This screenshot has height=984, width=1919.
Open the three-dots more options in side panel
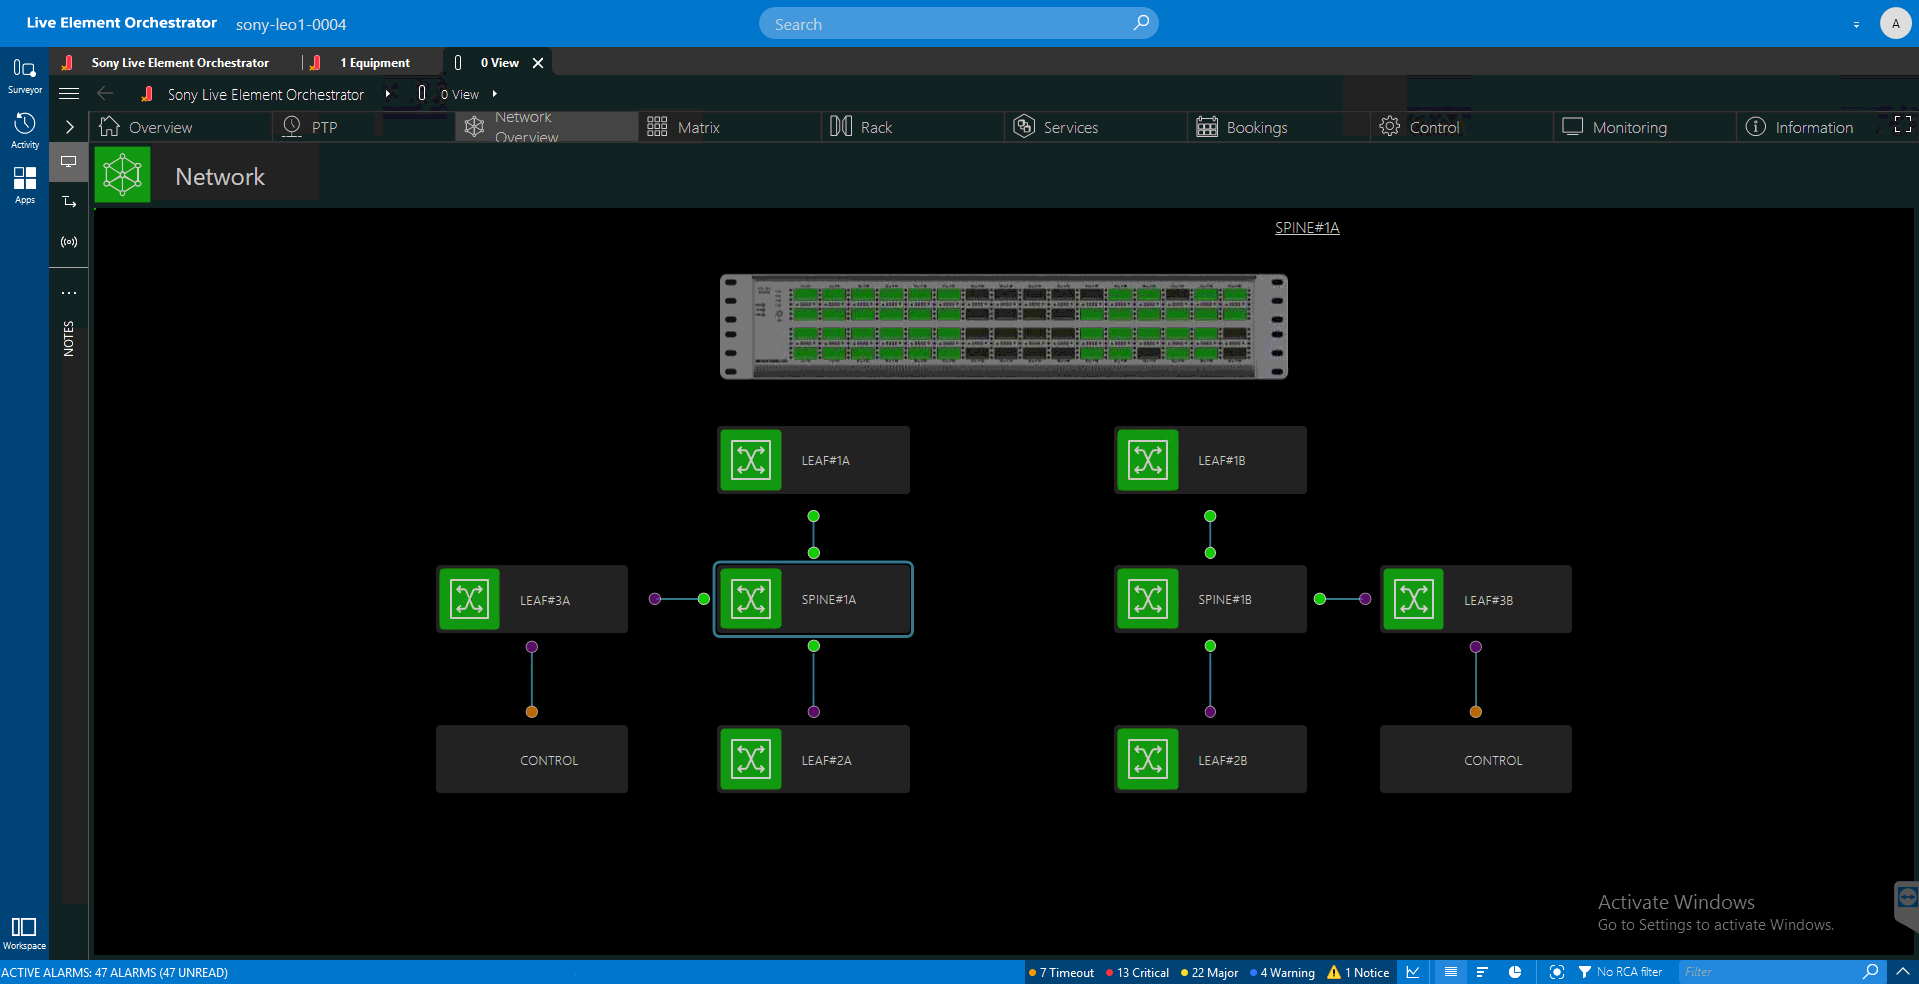(69, 293)
